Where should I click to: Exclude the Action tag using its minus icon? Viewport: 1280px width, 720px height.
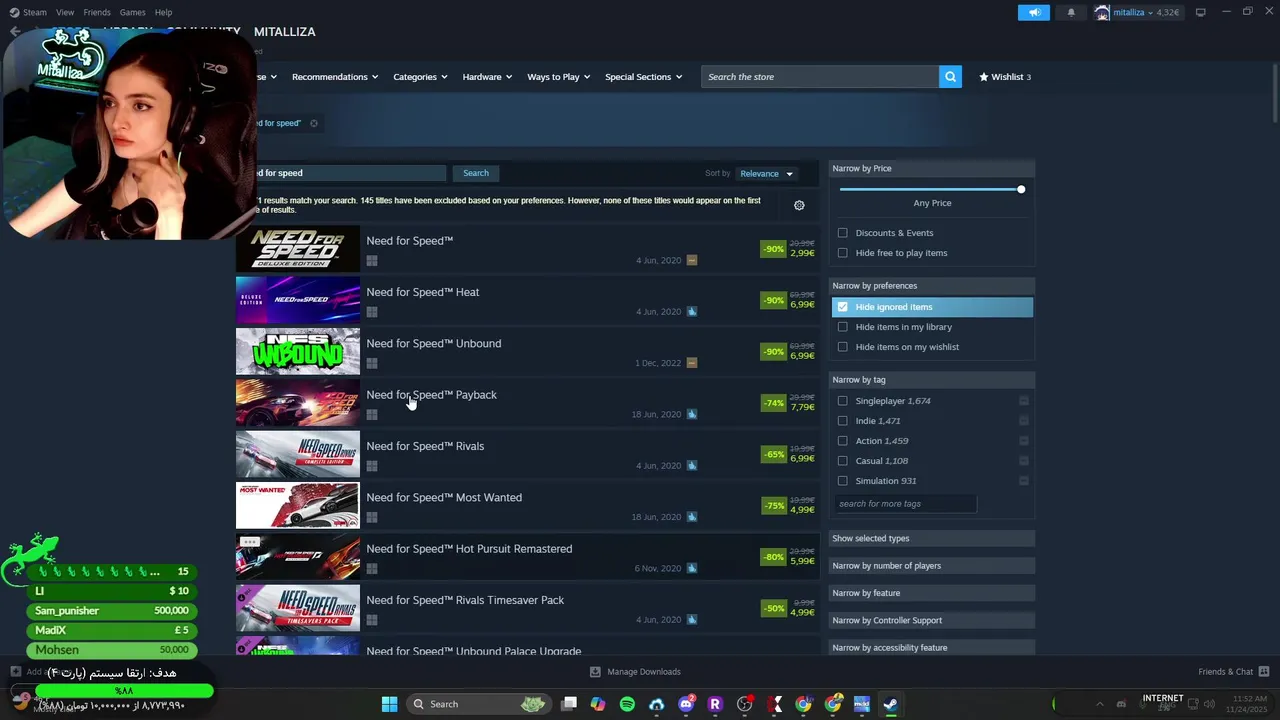click(x=1024, y=441)
